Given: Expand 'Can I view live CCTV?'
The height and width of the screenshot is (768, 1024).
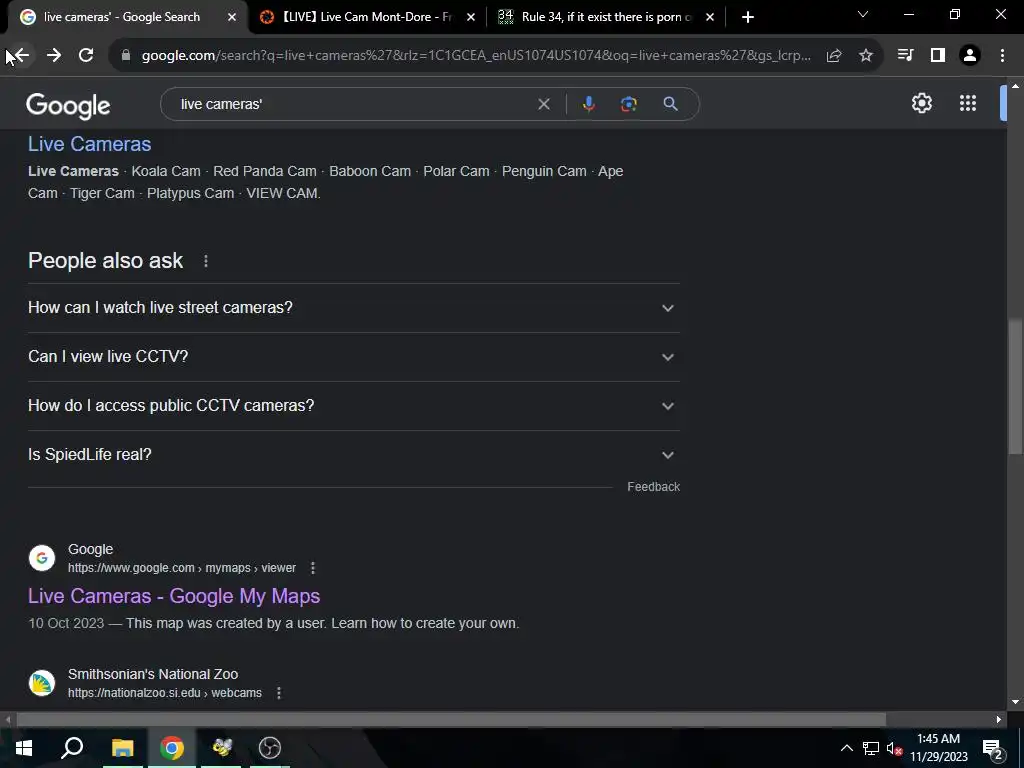Looking at the screenshot, I should click(x=353, y=357).
